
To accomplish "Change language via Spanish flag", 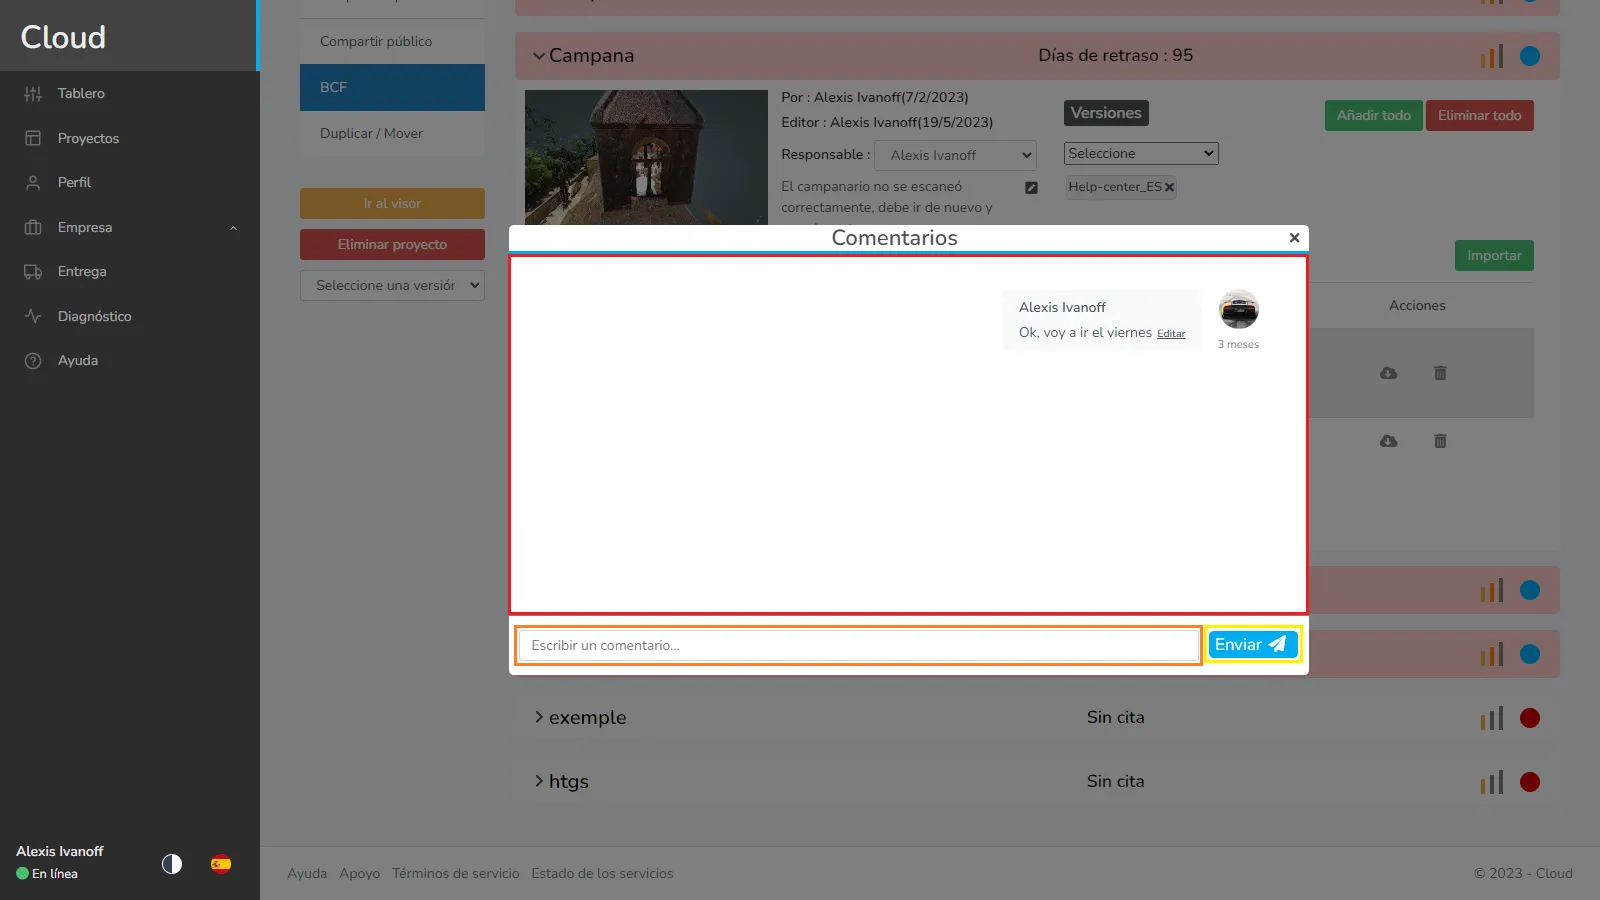I will [x=221, y=864].
